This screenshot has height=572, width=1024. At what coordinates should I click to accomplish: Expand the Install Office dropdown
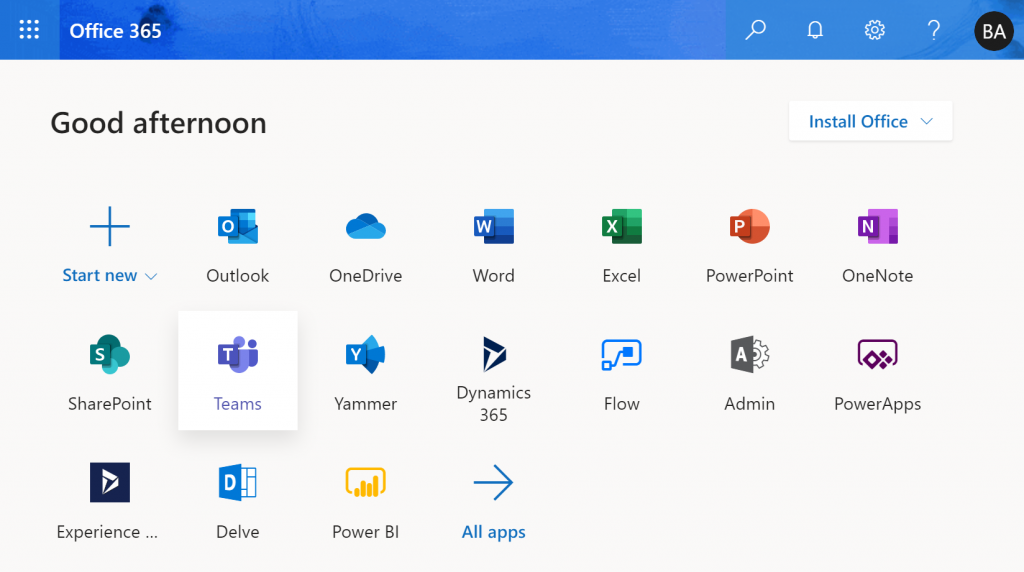pos(871,121)
